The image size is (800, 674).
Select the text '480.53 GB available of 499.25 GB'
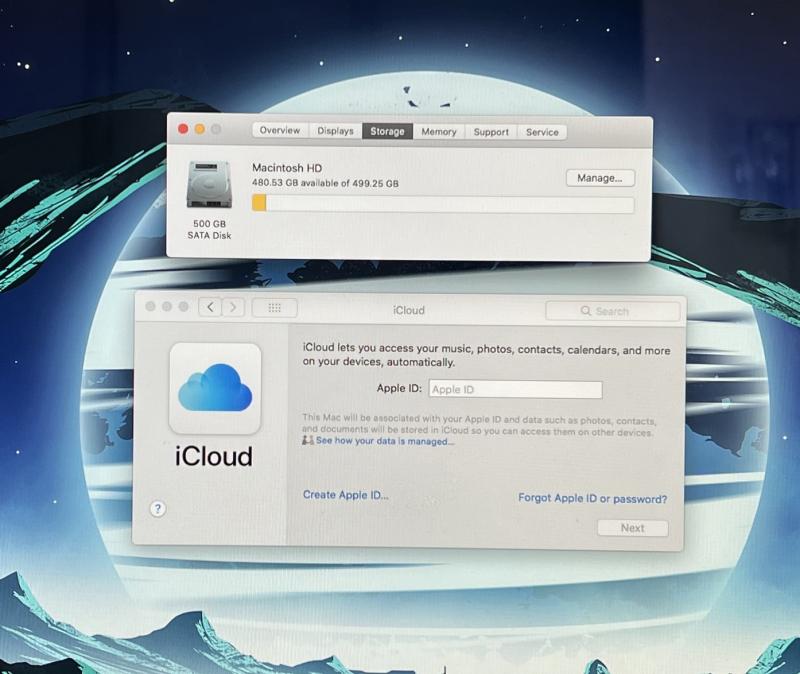tap(325, 183)
